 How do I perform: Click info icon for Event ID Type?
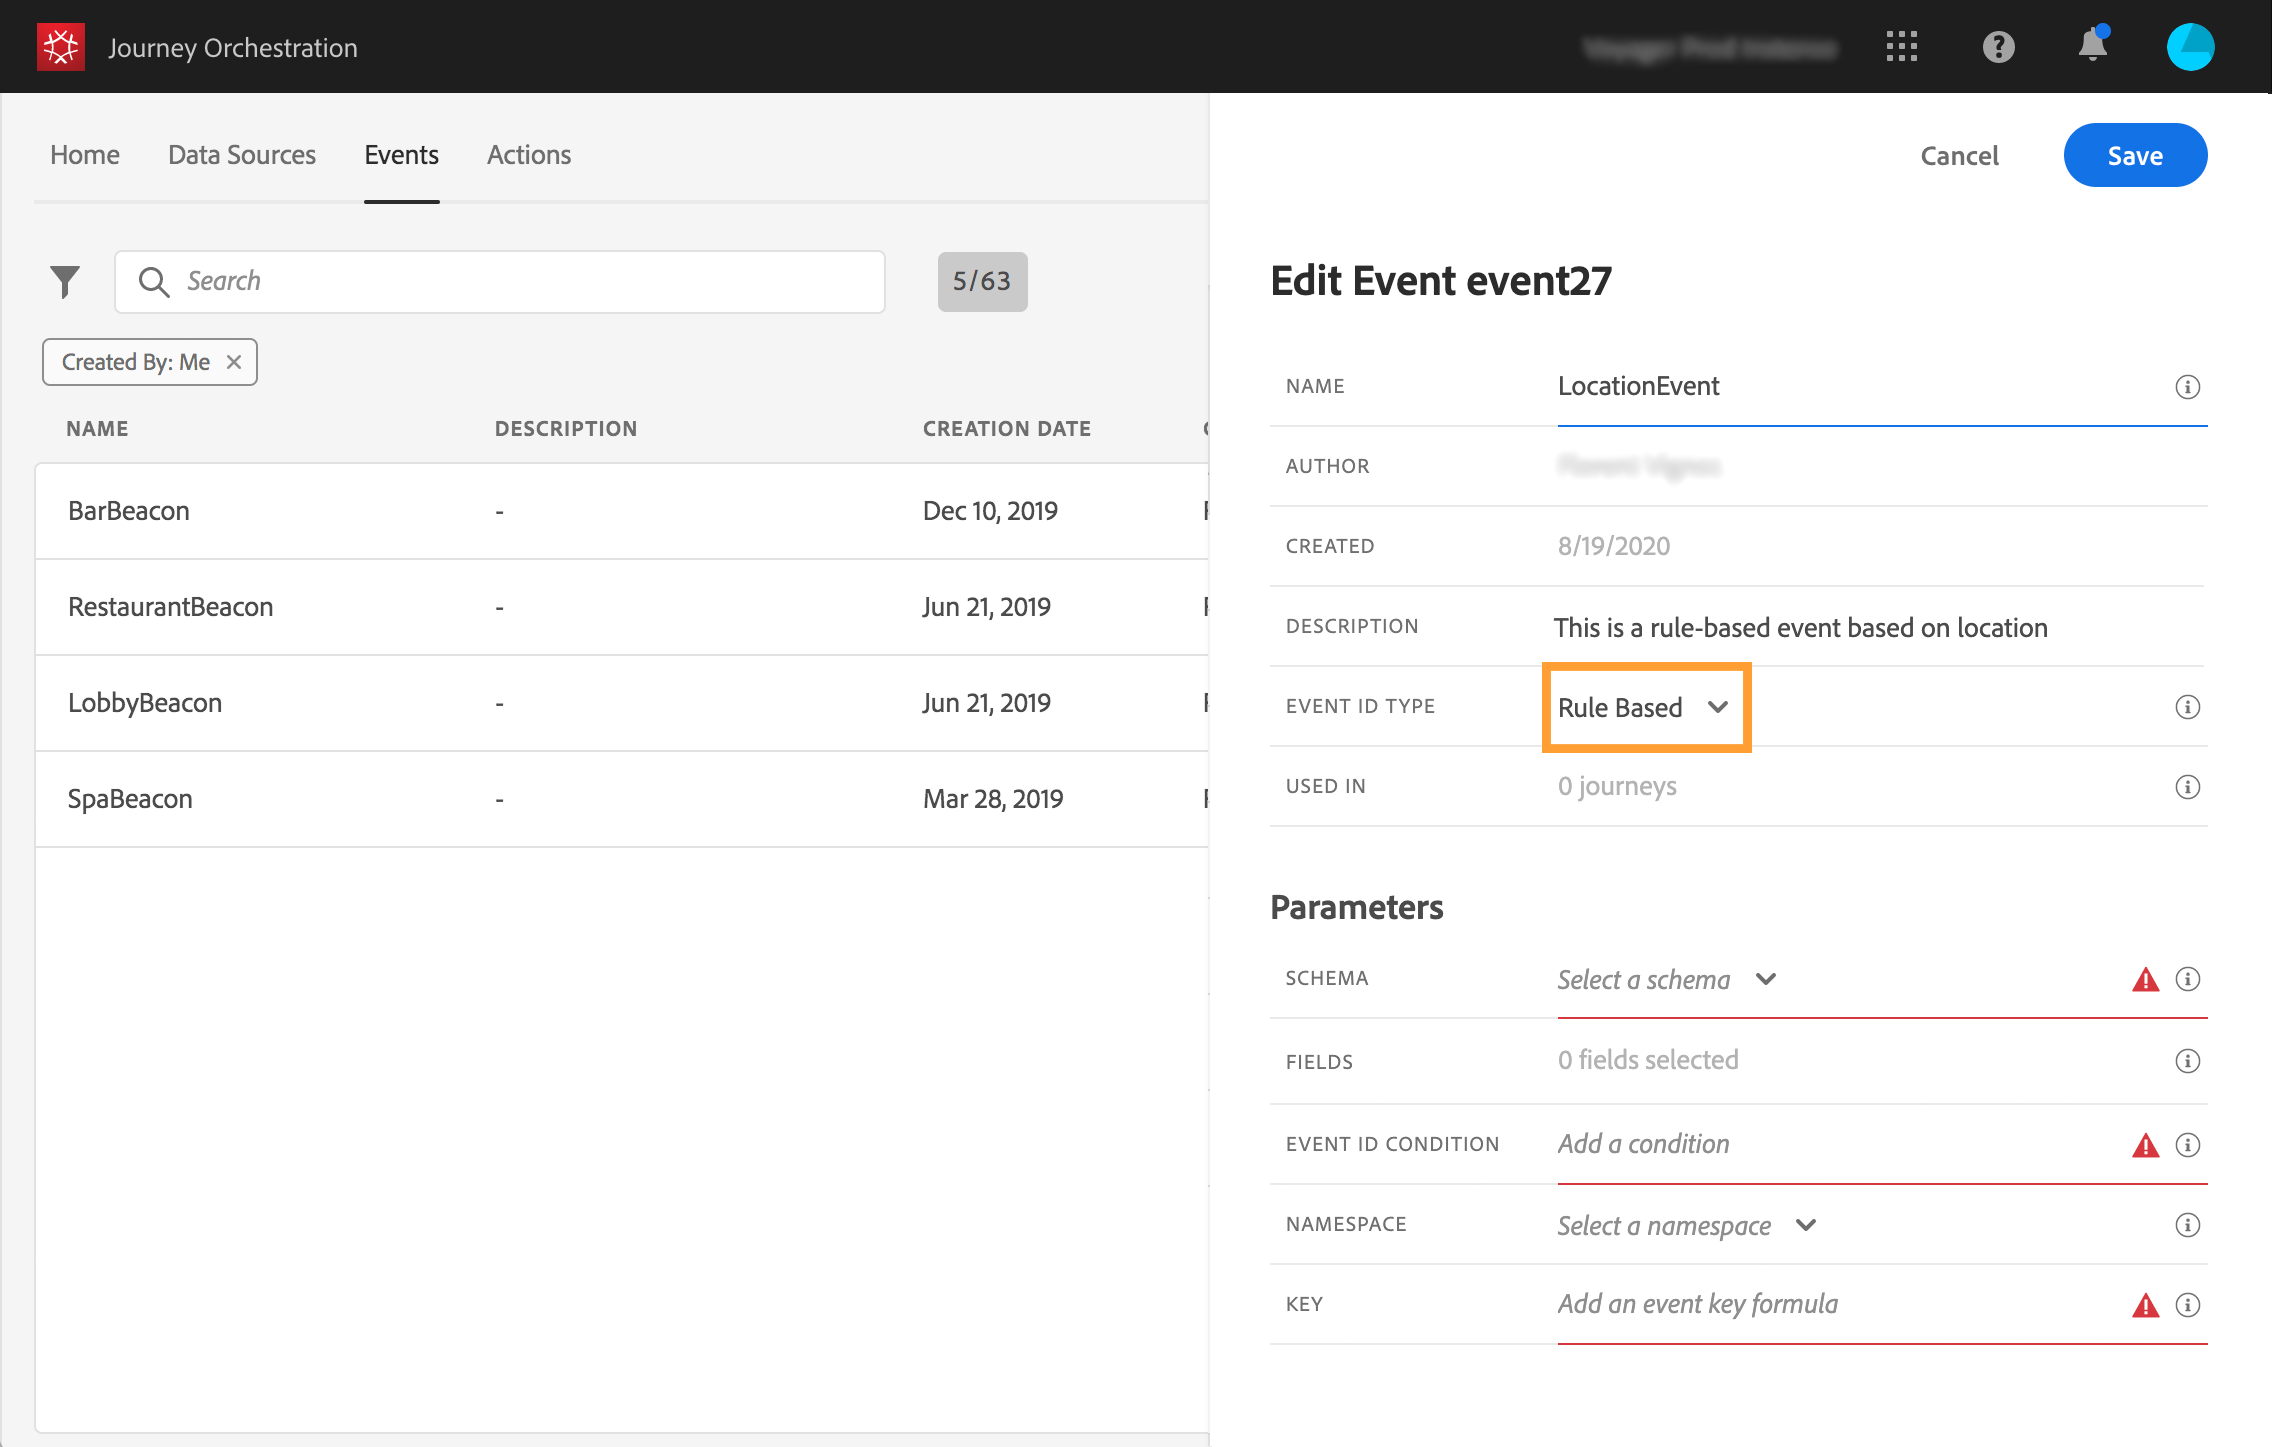2187,707
